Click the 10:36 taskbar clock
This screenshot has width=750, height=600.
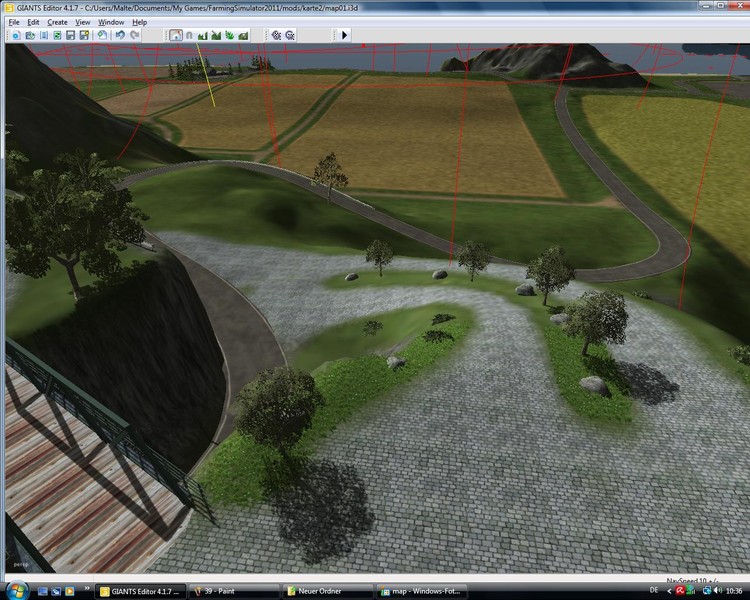(x=734, y=591)
